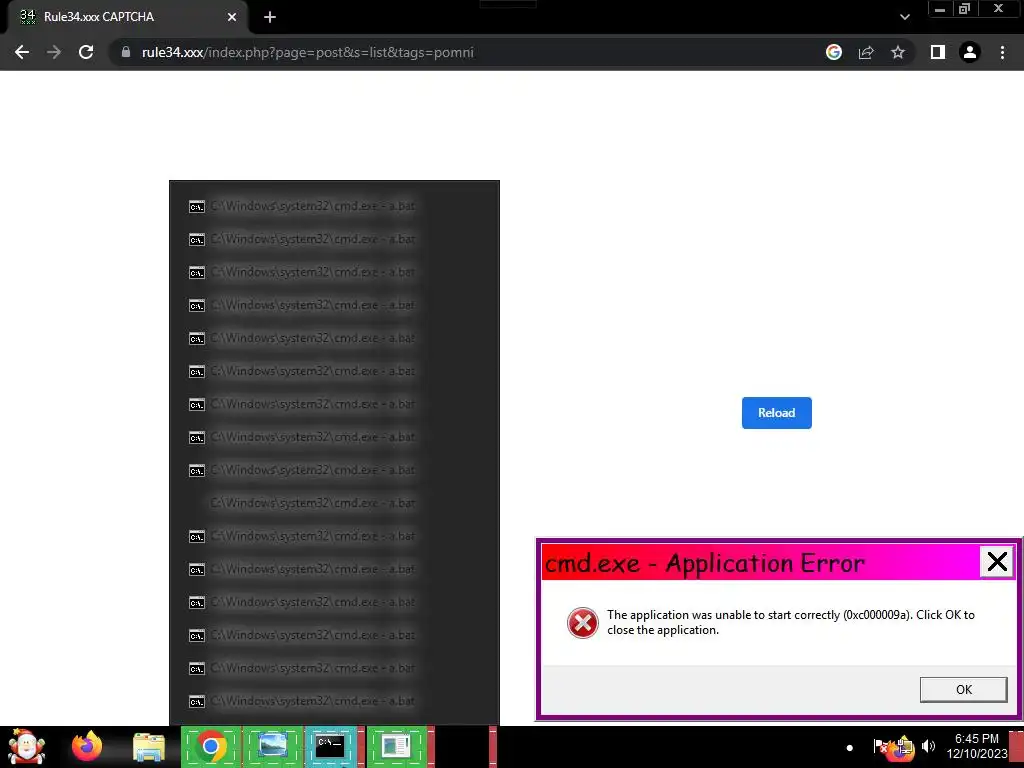Close the cmd.exe Application Error dialog

997,562
